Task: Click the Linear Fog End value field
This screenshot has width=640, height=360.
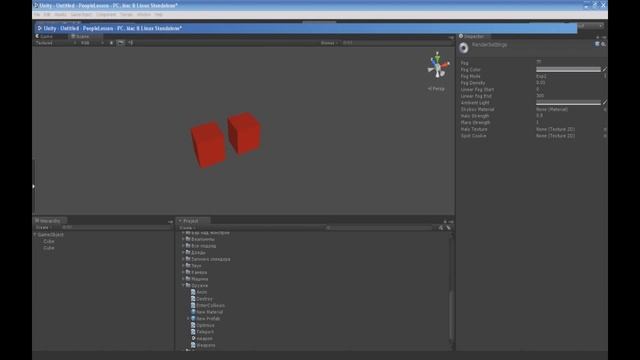Action: [x=571, y=96]
